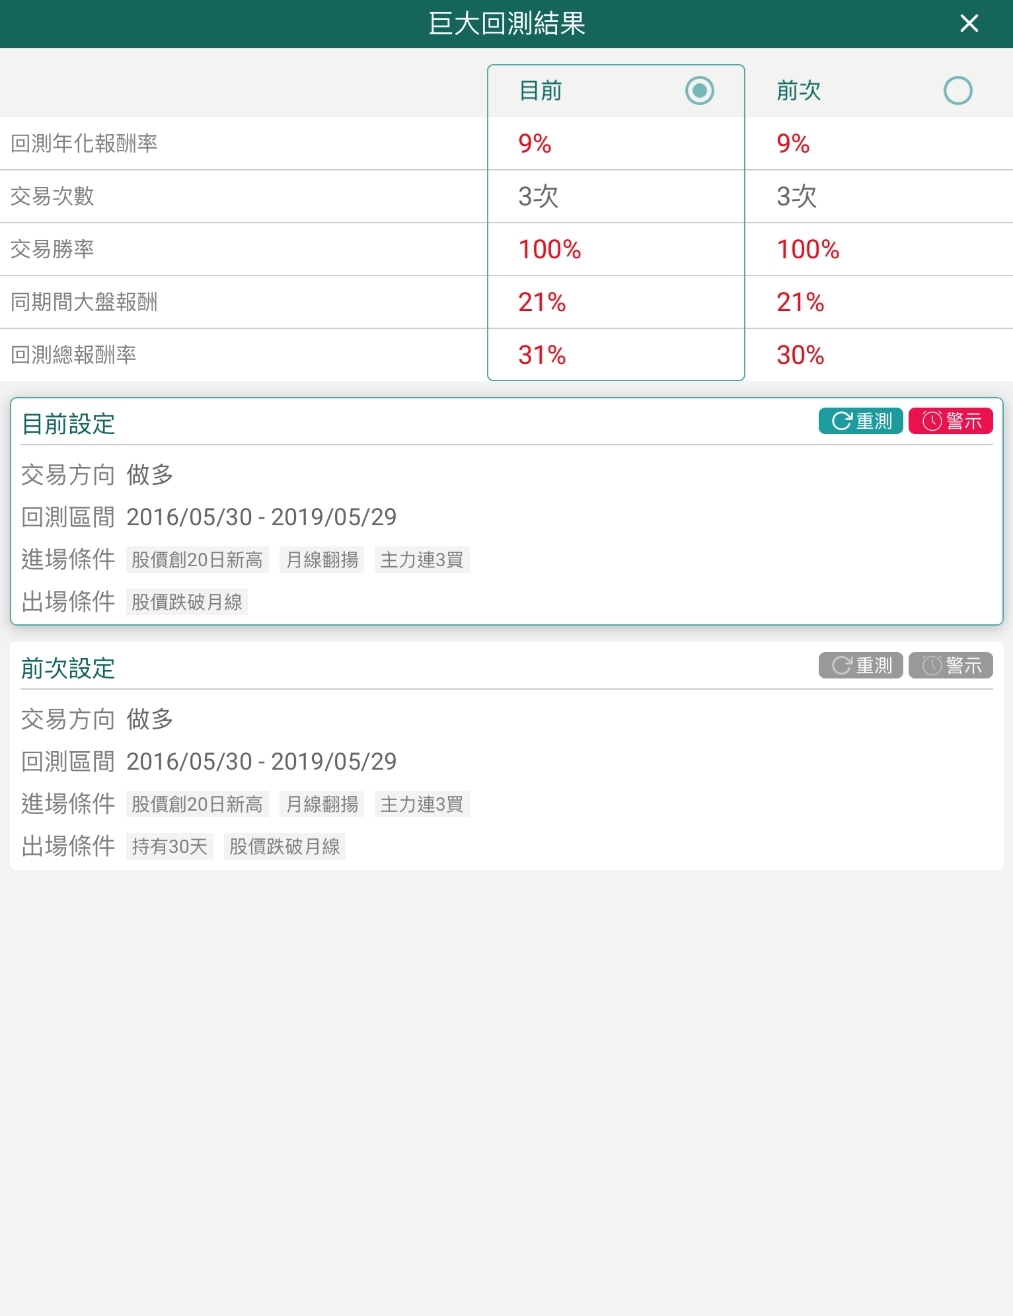The width and height of the screenshot is (1013, 1316).
Task: Click the X icon in the title bar
Action: (968, 23)
